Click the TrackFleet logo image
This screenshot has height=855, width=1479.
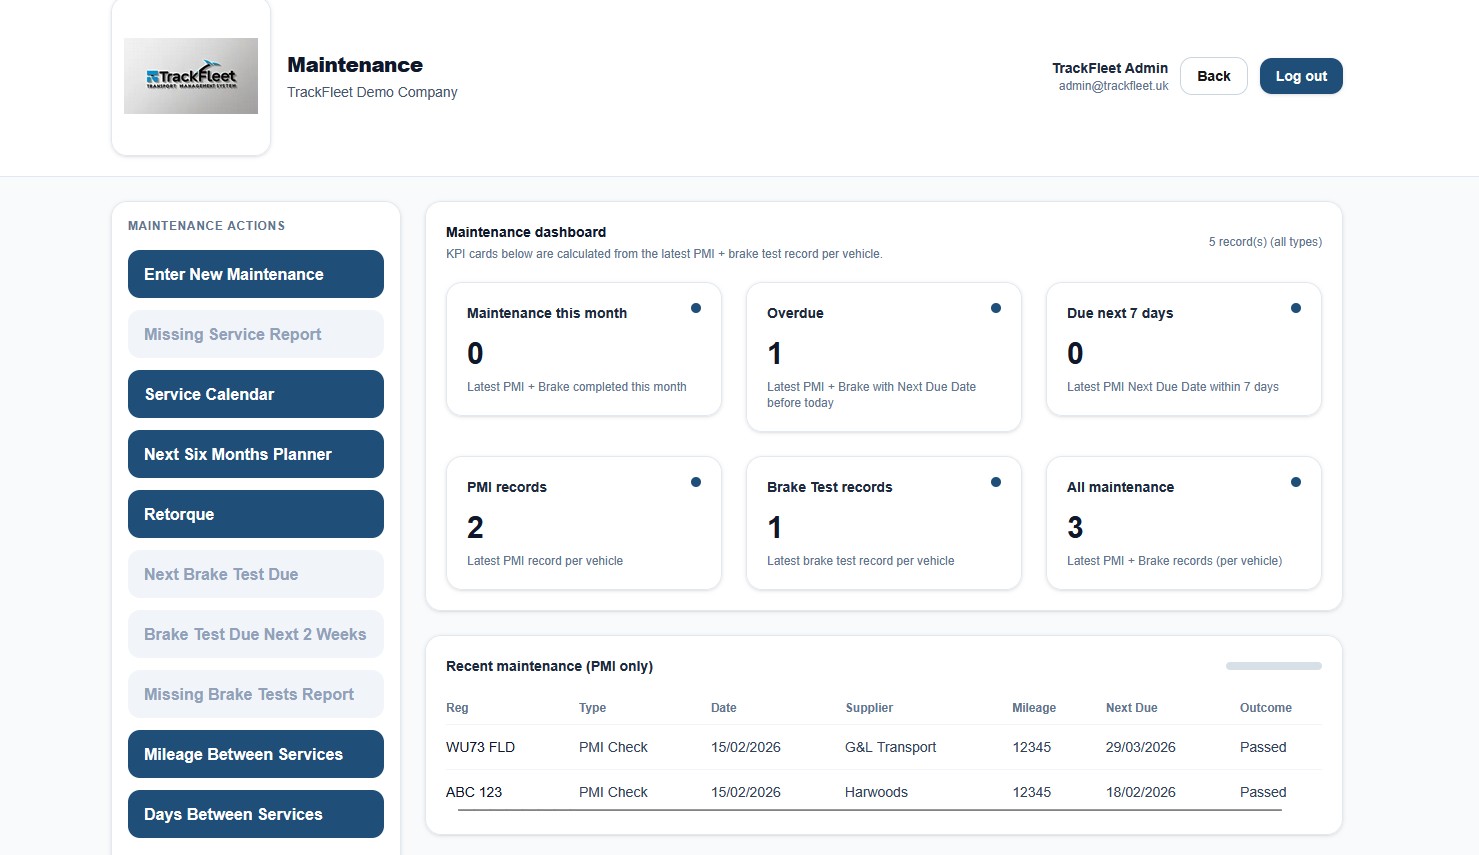pos(190,75)
